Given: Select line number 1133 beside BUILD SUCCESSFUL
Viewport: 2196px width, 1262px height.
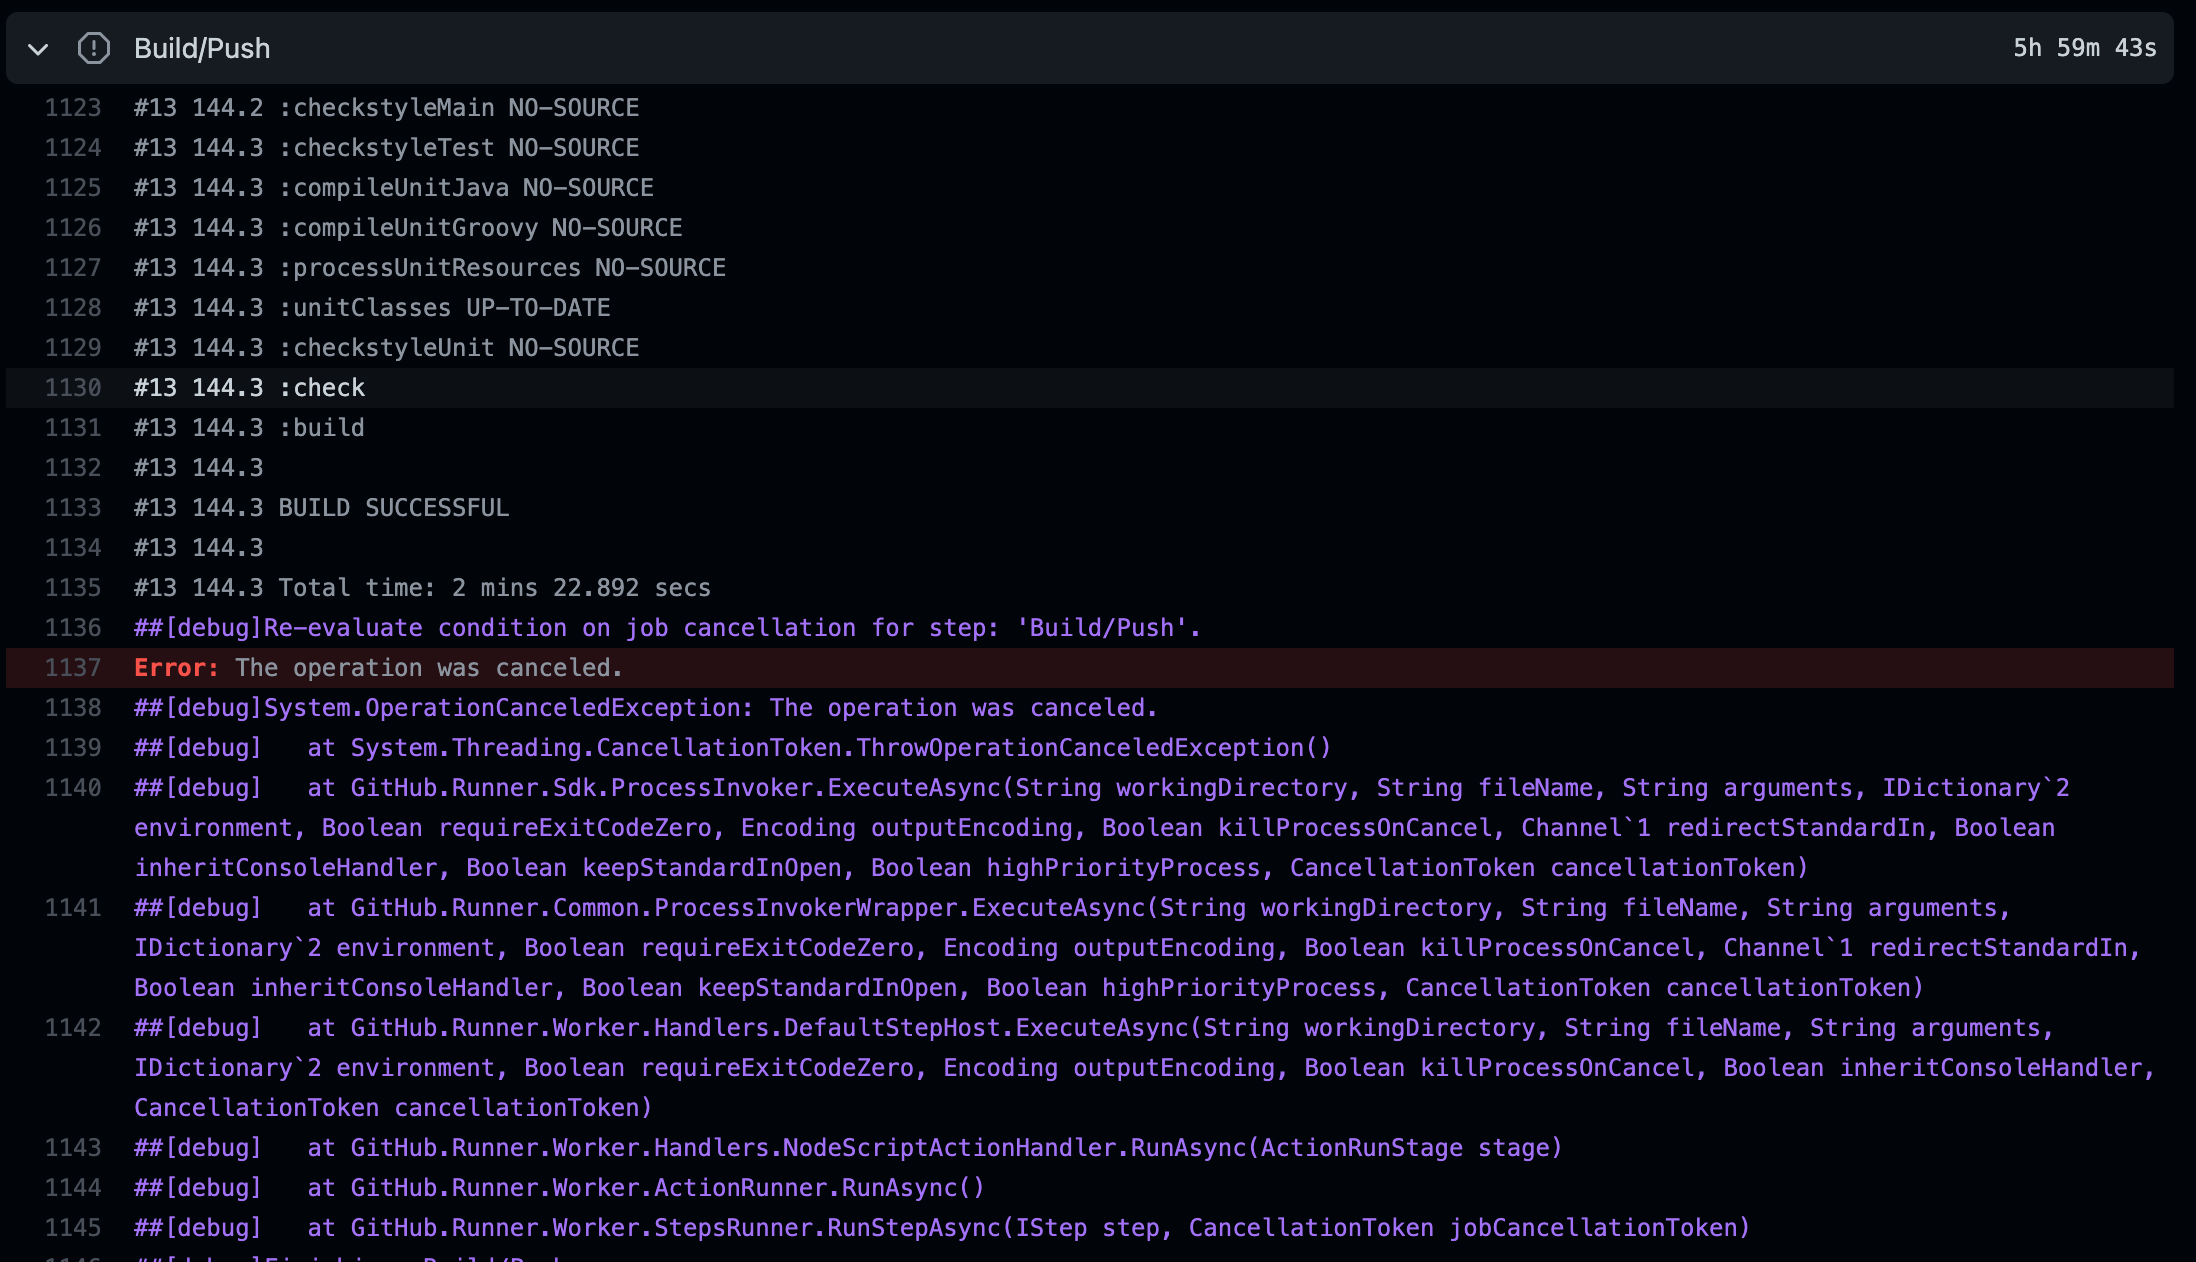Looking at the screenshot, I should [x=73, y=507].
